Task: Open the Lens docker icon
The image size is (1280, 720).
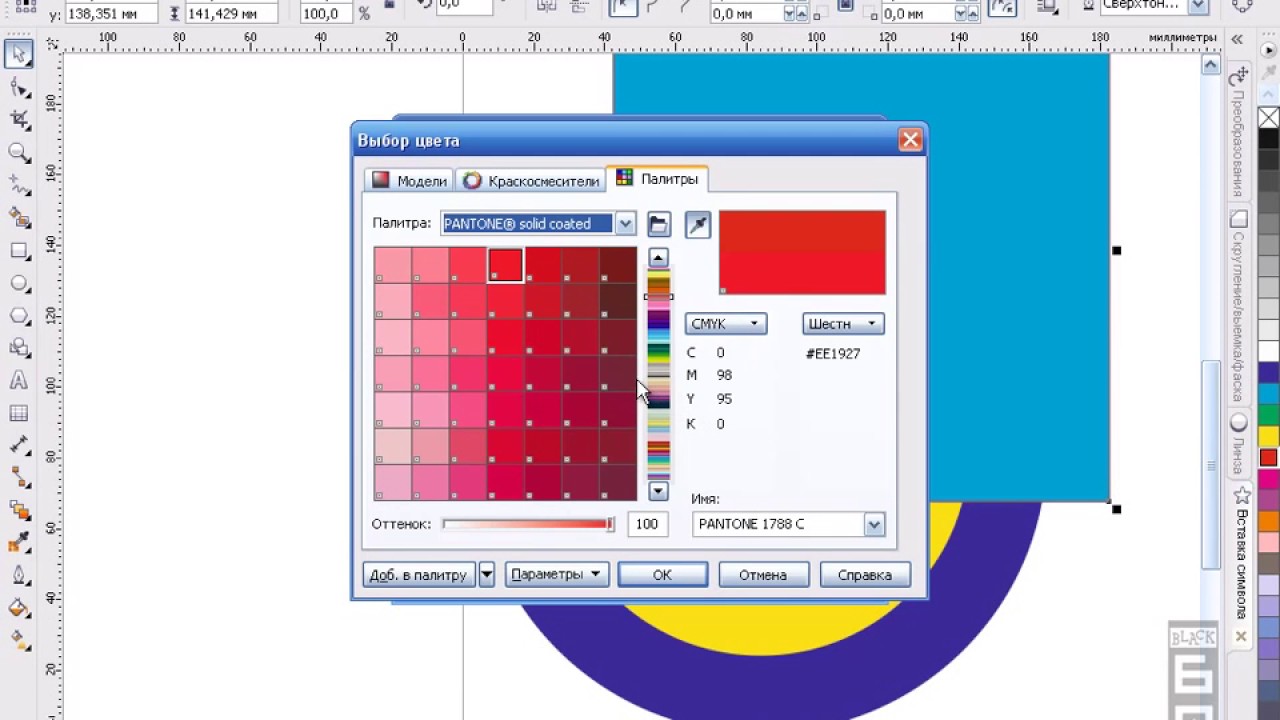Action: (1240, 422)
